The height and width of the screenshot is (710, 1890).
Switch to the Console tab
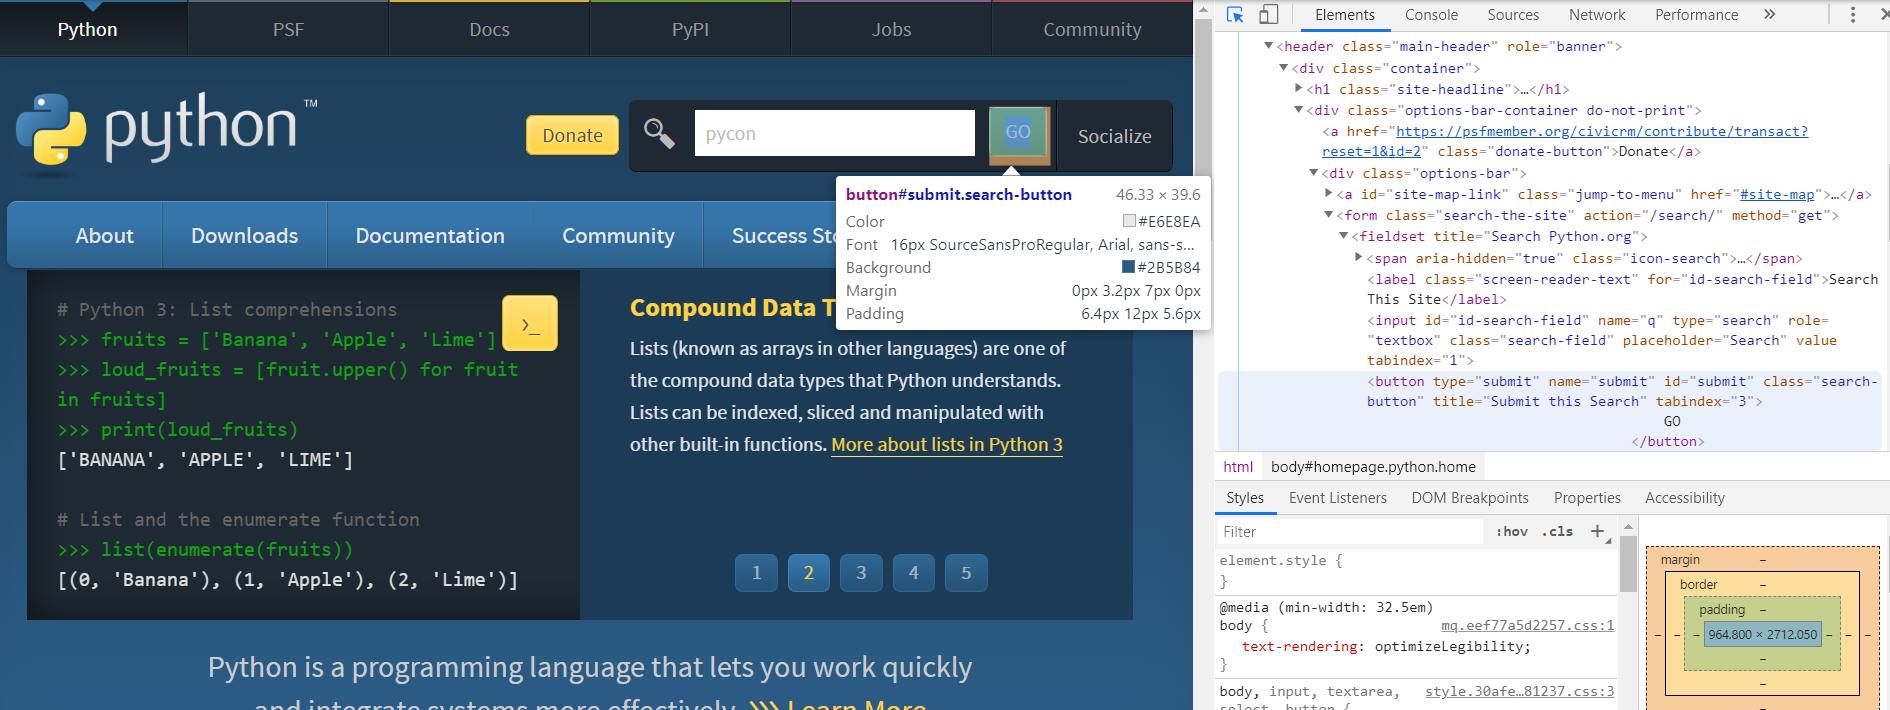[1431, 15]
